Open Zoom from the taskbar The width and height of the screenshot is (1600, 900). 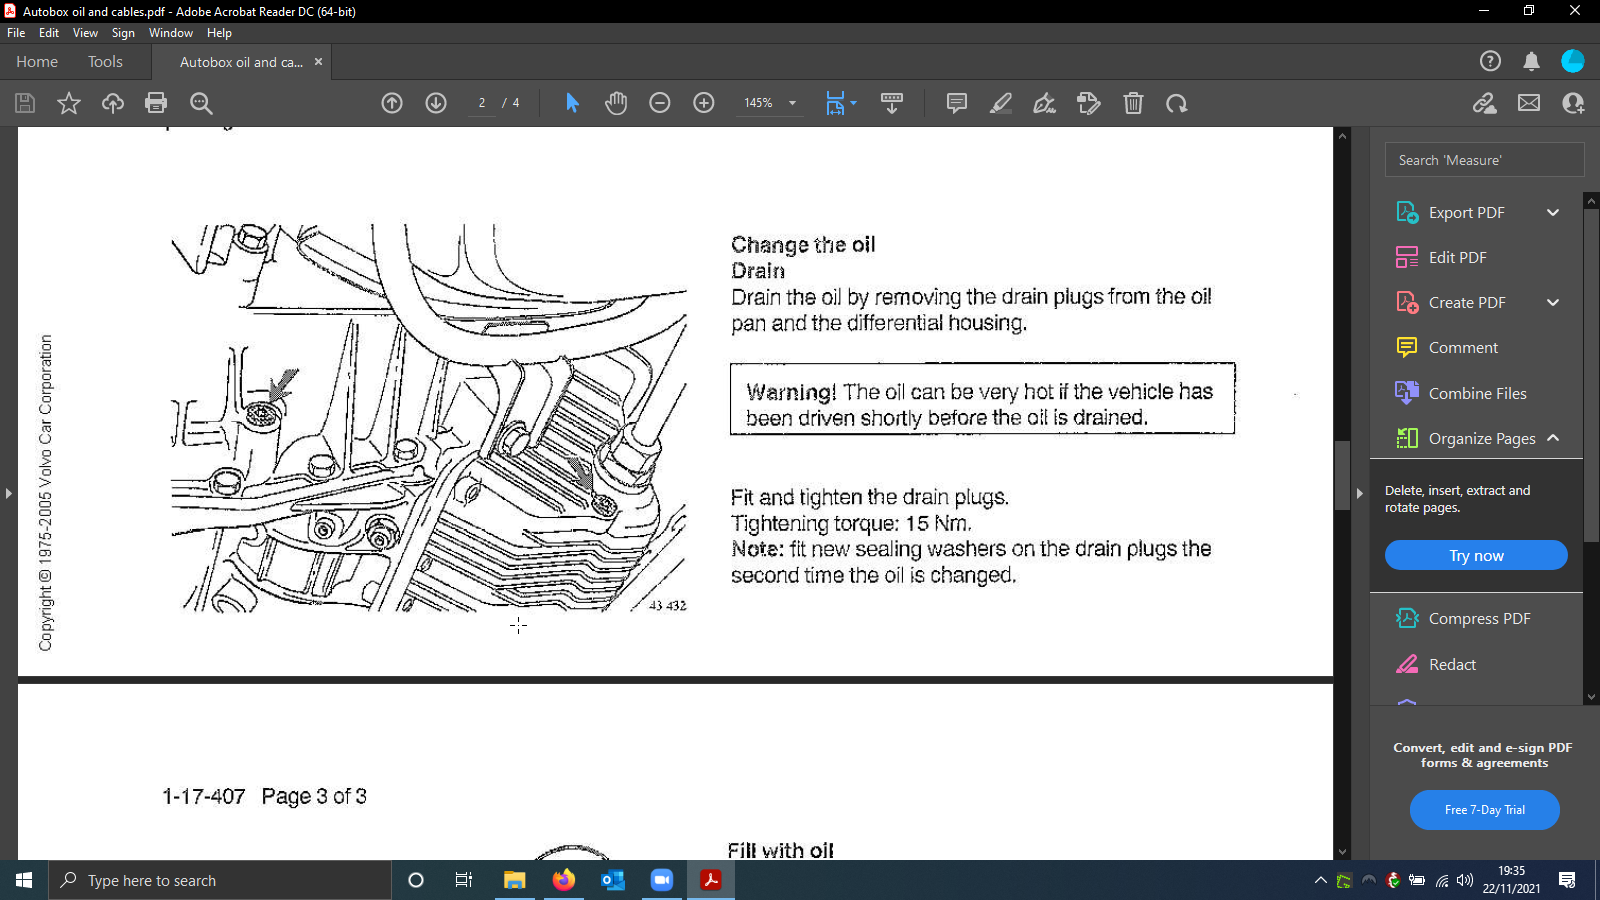point(662,880)
